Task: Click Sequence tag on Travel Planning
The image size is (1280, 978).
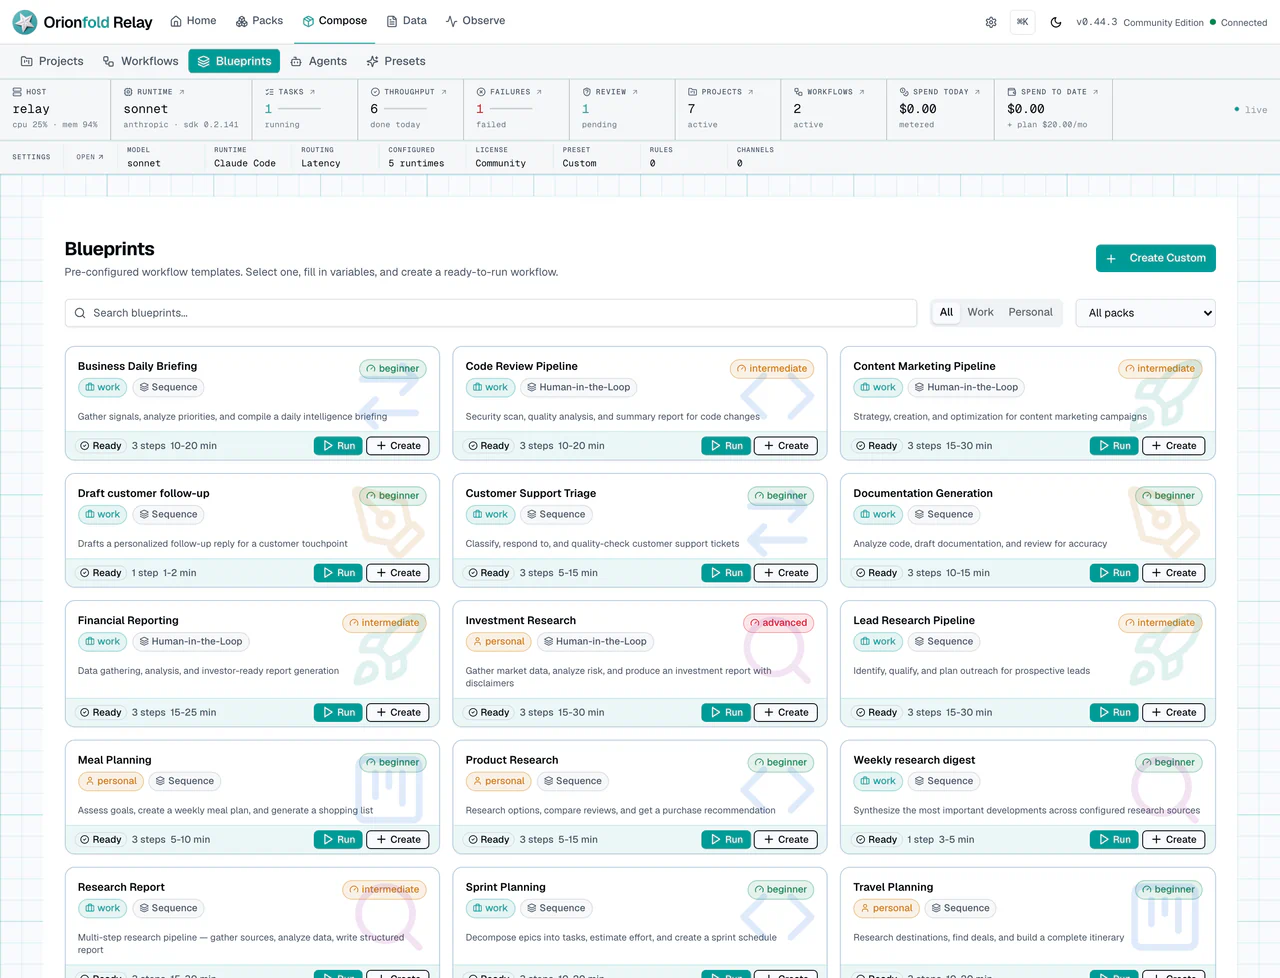Action: tap(958, 909)
